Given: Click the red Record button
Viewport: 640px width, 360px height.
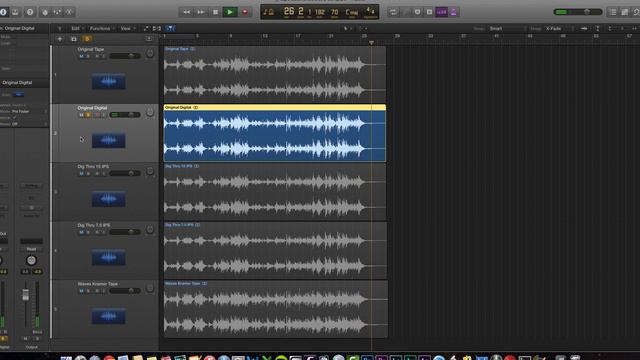Looking at the screenshot, I should pos(245,12).
